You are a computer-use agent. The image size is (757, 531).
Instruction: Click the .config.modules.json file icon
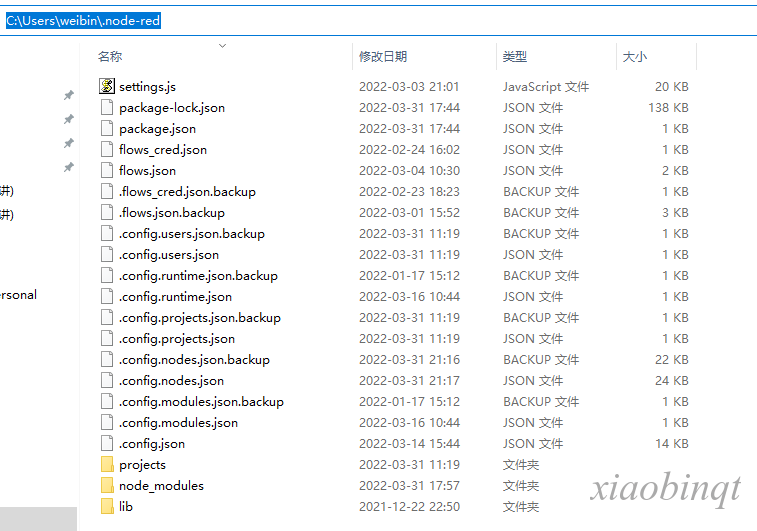coord(107,422)
